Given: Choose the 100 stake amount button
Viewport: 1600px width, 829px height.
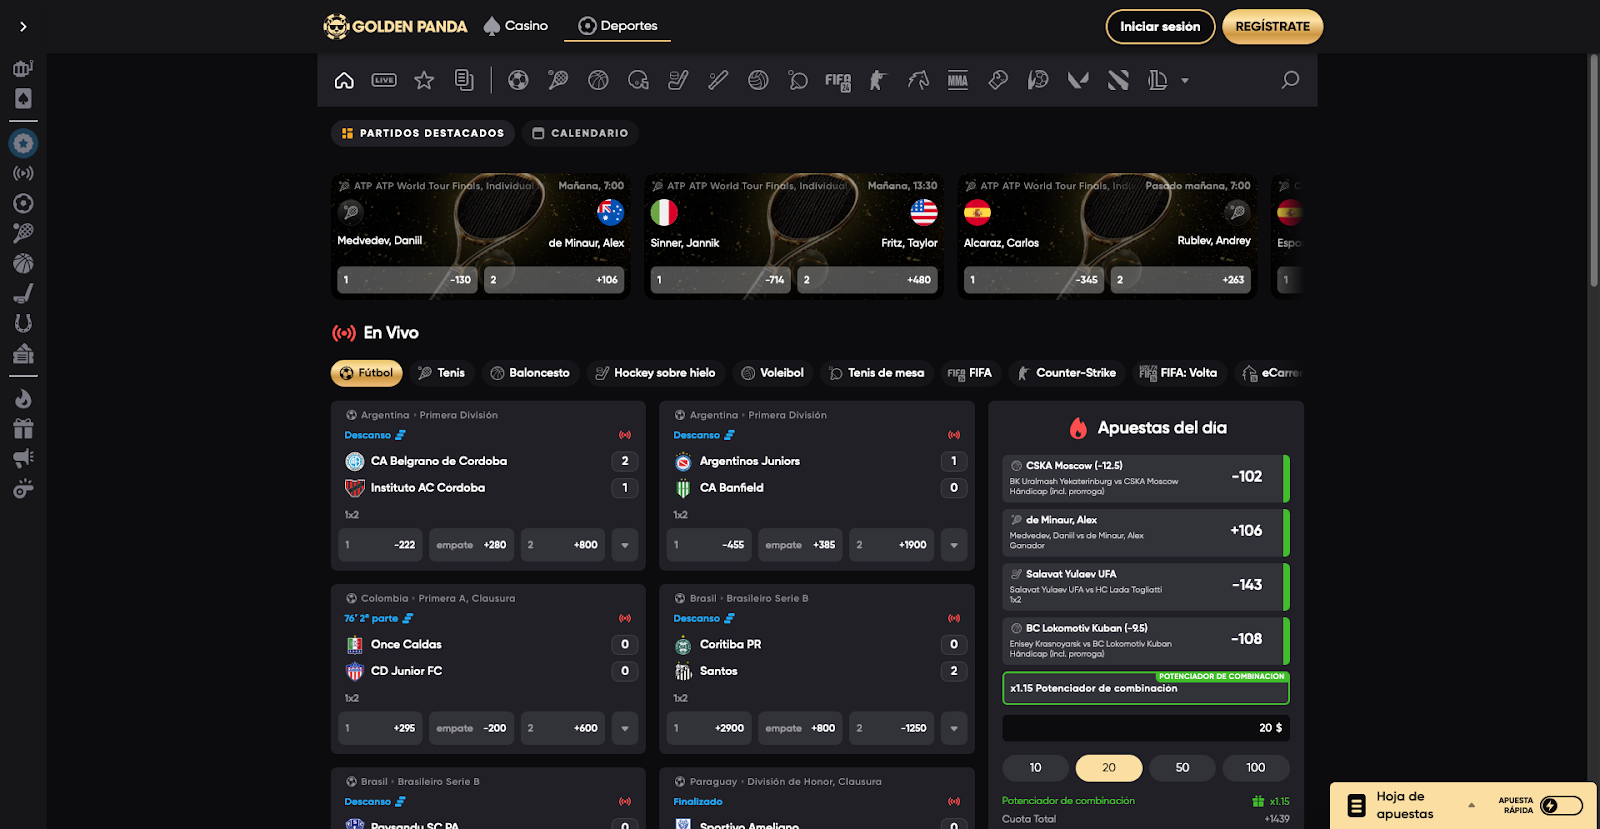Looking at the screenshot, I should (1256, 768).
